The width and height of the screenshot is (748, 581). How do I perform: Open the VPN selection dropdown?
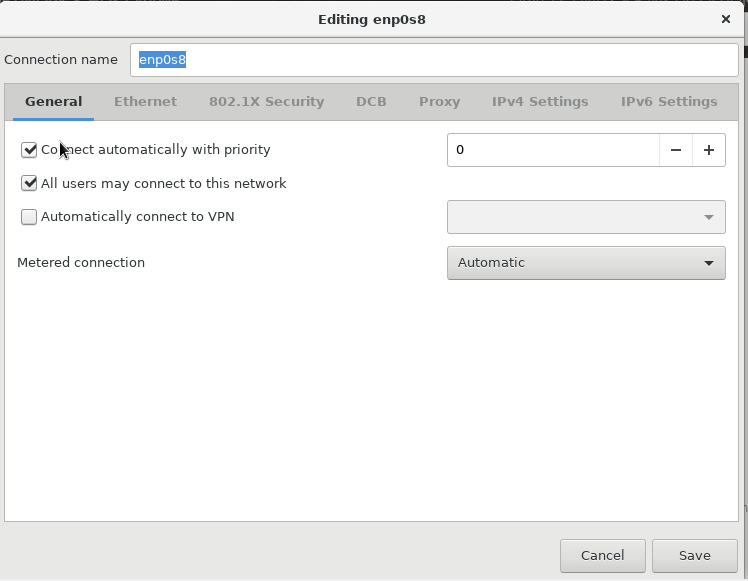(x=586, y=217)
